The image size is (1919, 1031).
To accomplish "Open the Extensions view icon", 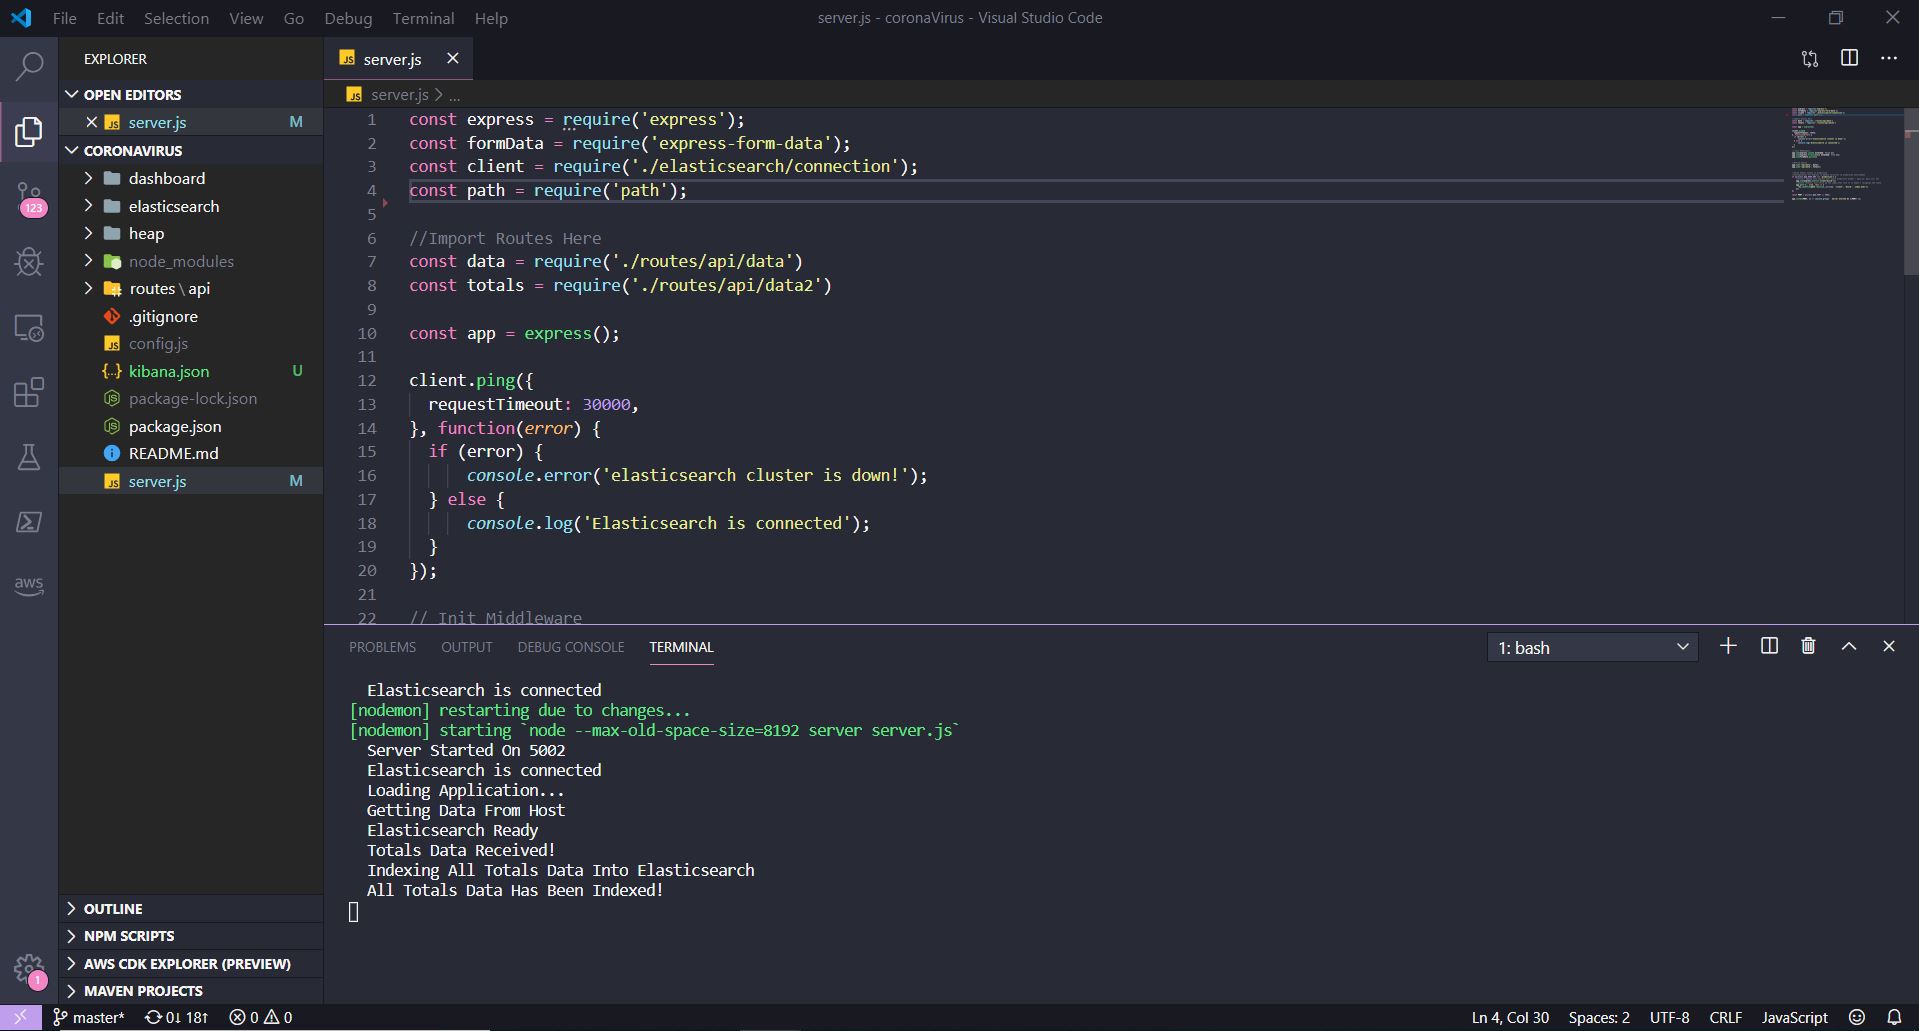I will (x=29, y=392).
